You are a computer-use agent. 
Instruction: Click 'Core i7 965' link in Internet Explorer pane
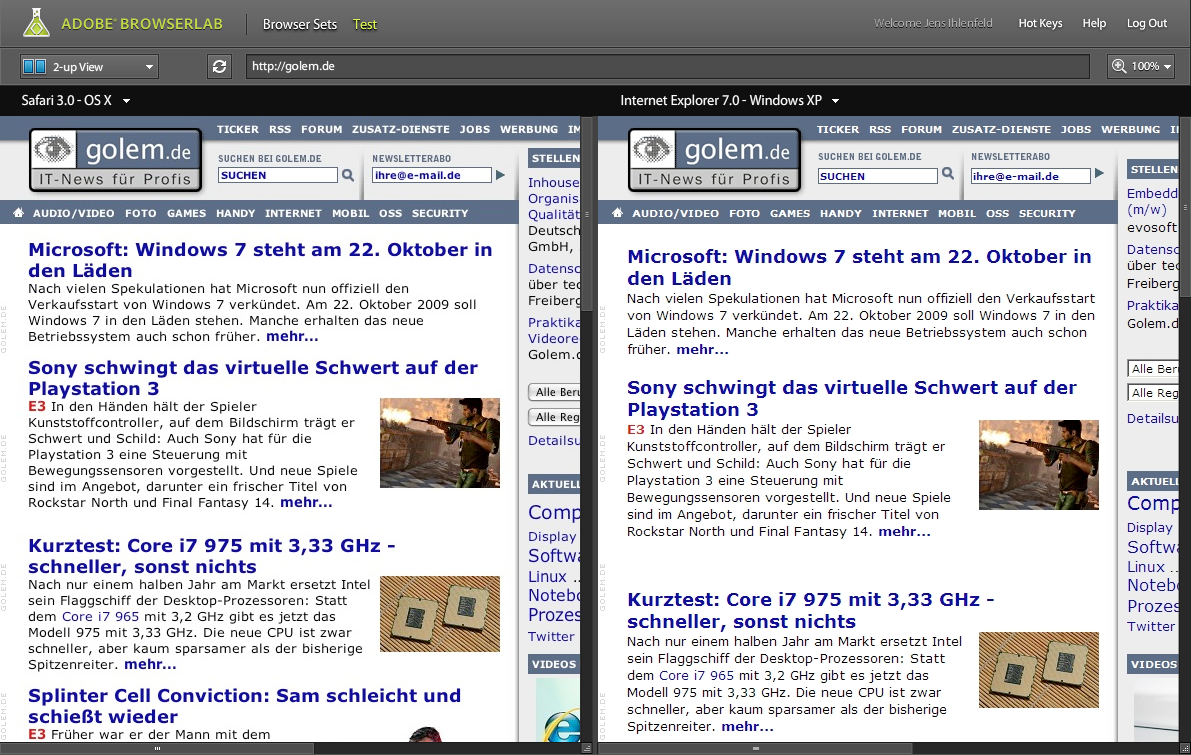click(696, 675)
